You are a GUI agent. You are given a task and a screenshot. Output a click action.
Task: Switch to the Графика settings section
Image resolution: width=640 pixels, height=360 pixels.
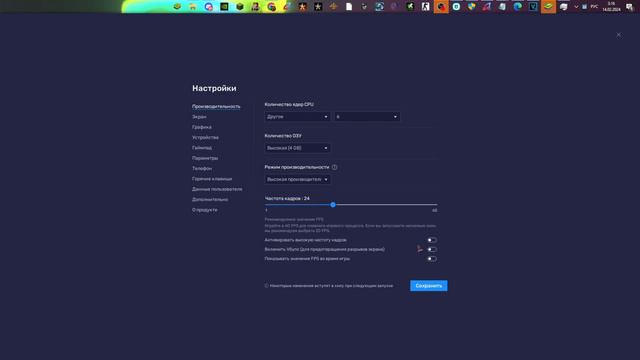[x=202, y=127]
